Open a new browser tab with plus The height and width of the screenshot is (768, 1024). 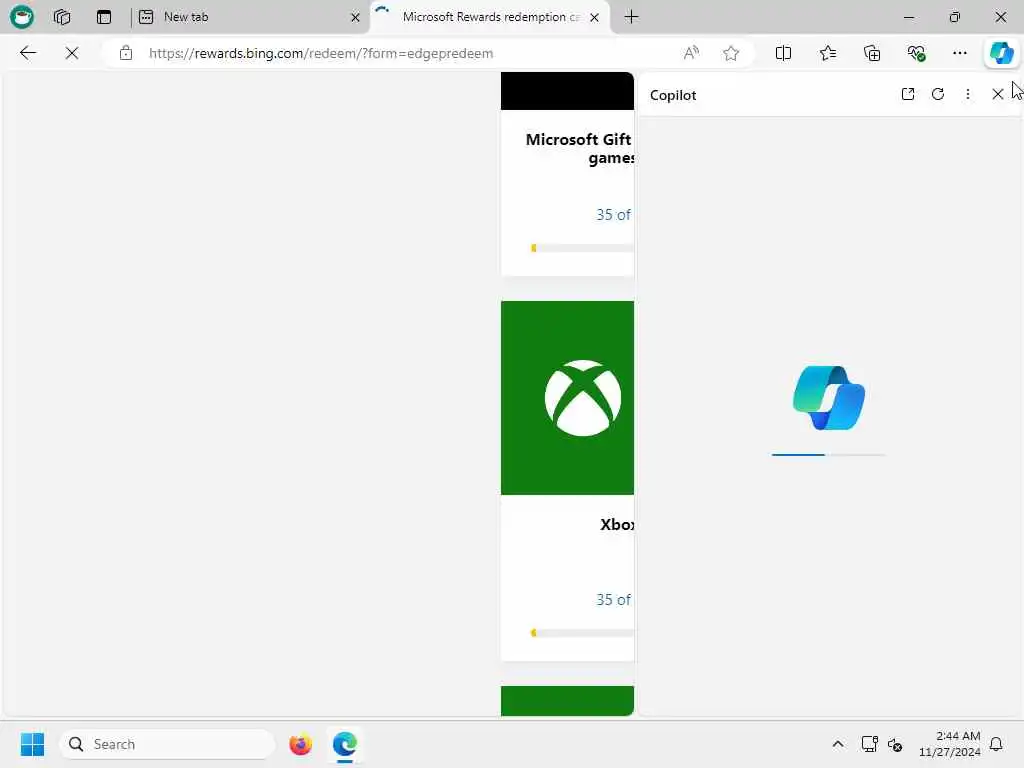coord(632,17)
